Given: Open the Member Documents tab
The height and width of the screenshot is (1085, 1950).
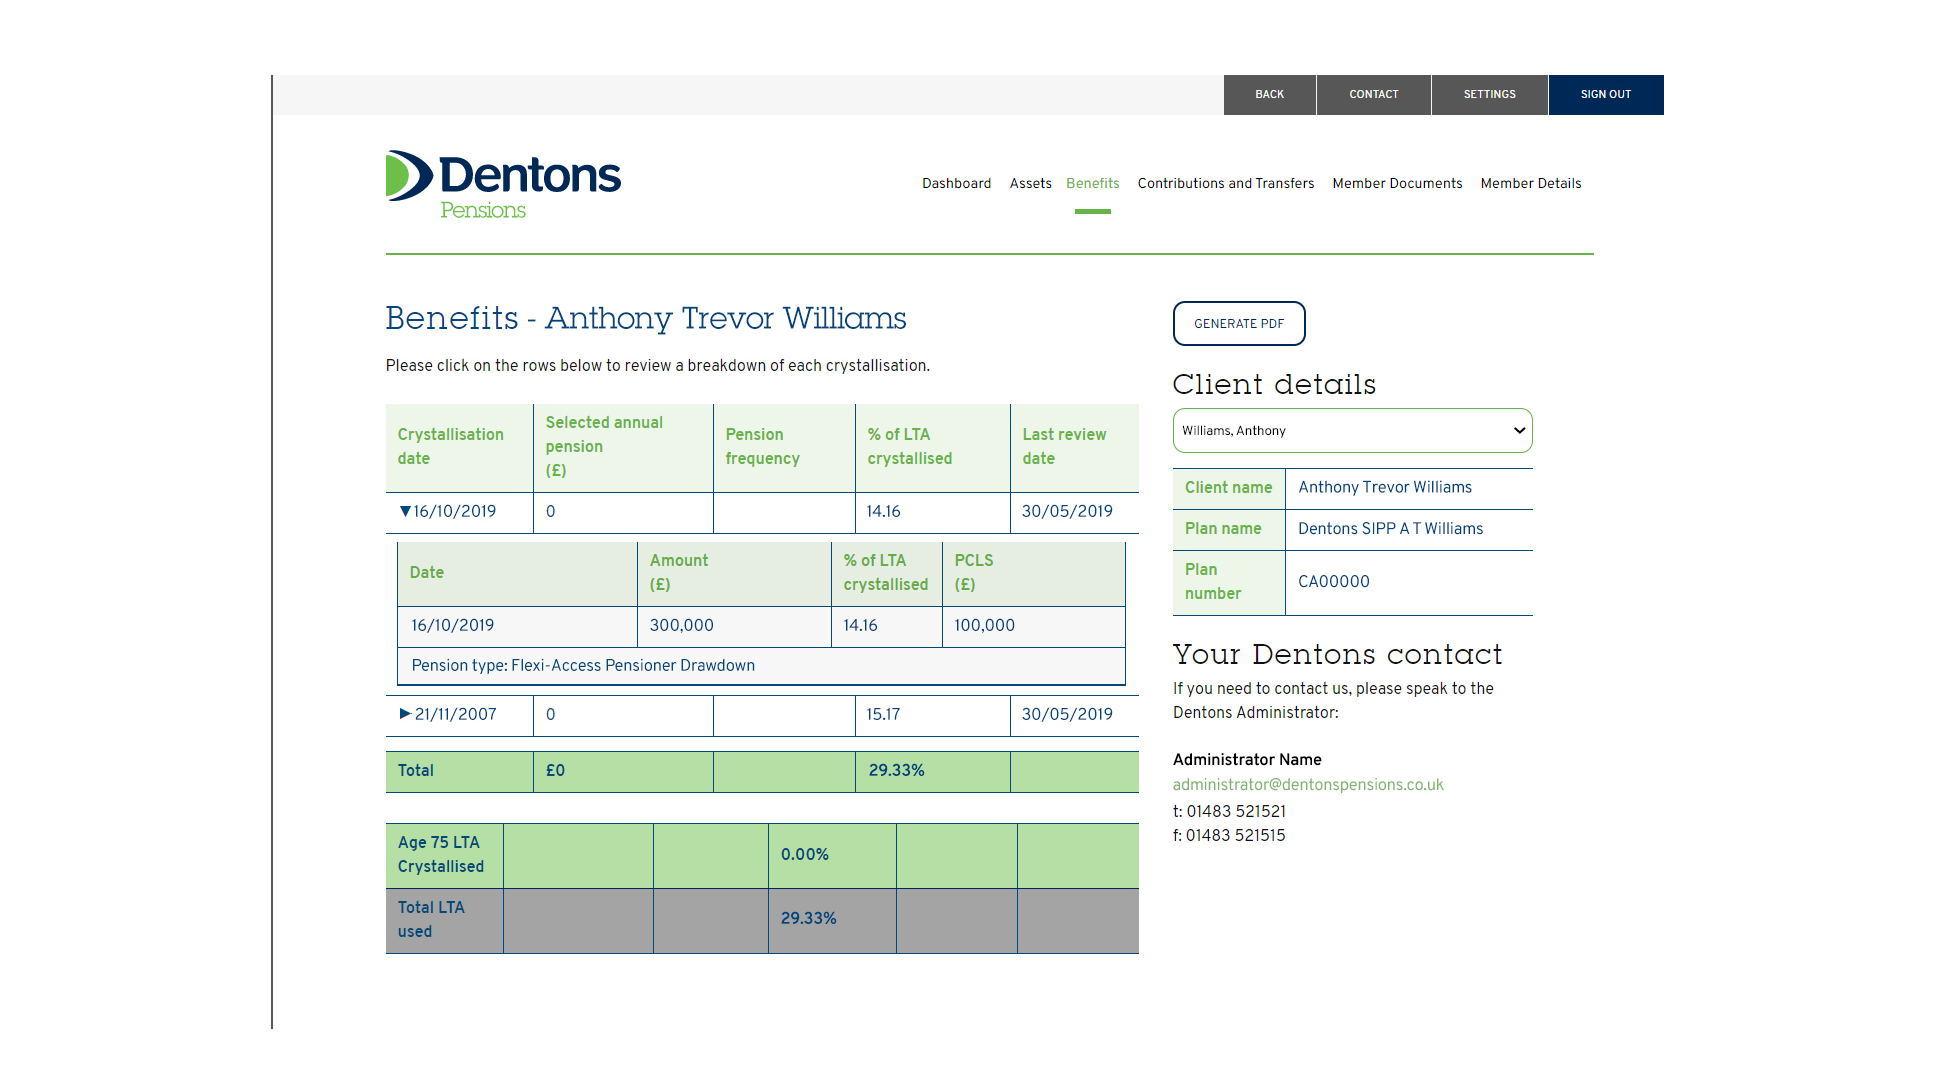Looking at the screenshot, I should (x=1397, y=183).
